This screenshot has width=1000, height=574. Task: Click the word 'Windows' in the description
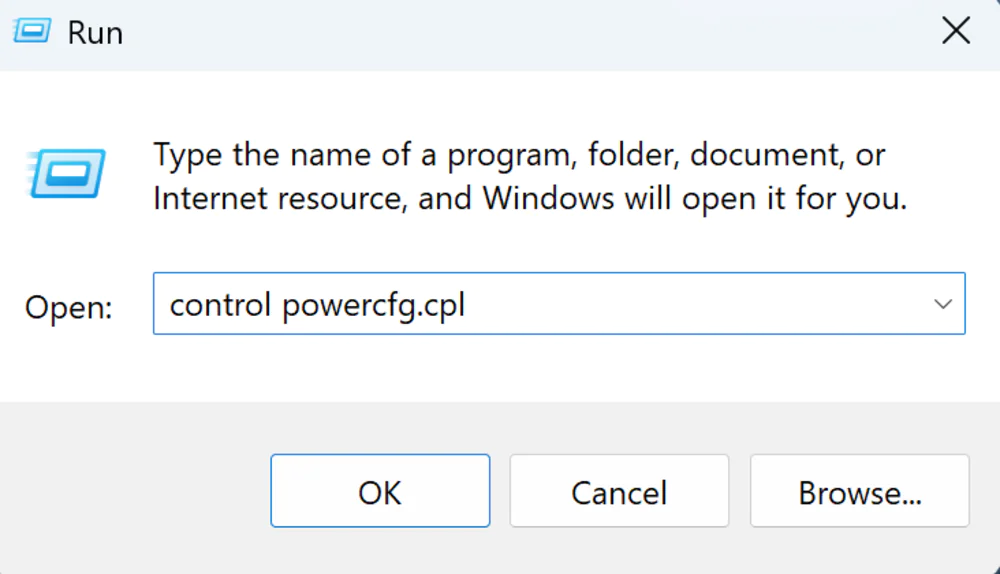pos(548,198)
